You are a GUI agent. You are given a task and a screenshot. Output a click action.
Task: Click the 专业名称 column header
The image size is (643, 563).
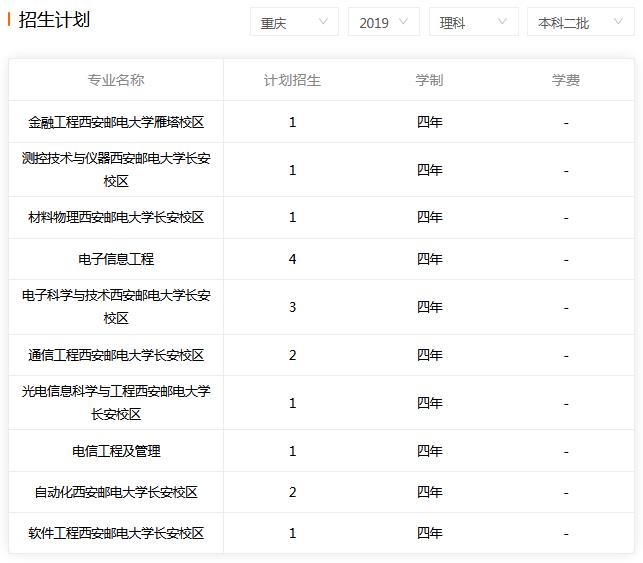coord(116,80)
